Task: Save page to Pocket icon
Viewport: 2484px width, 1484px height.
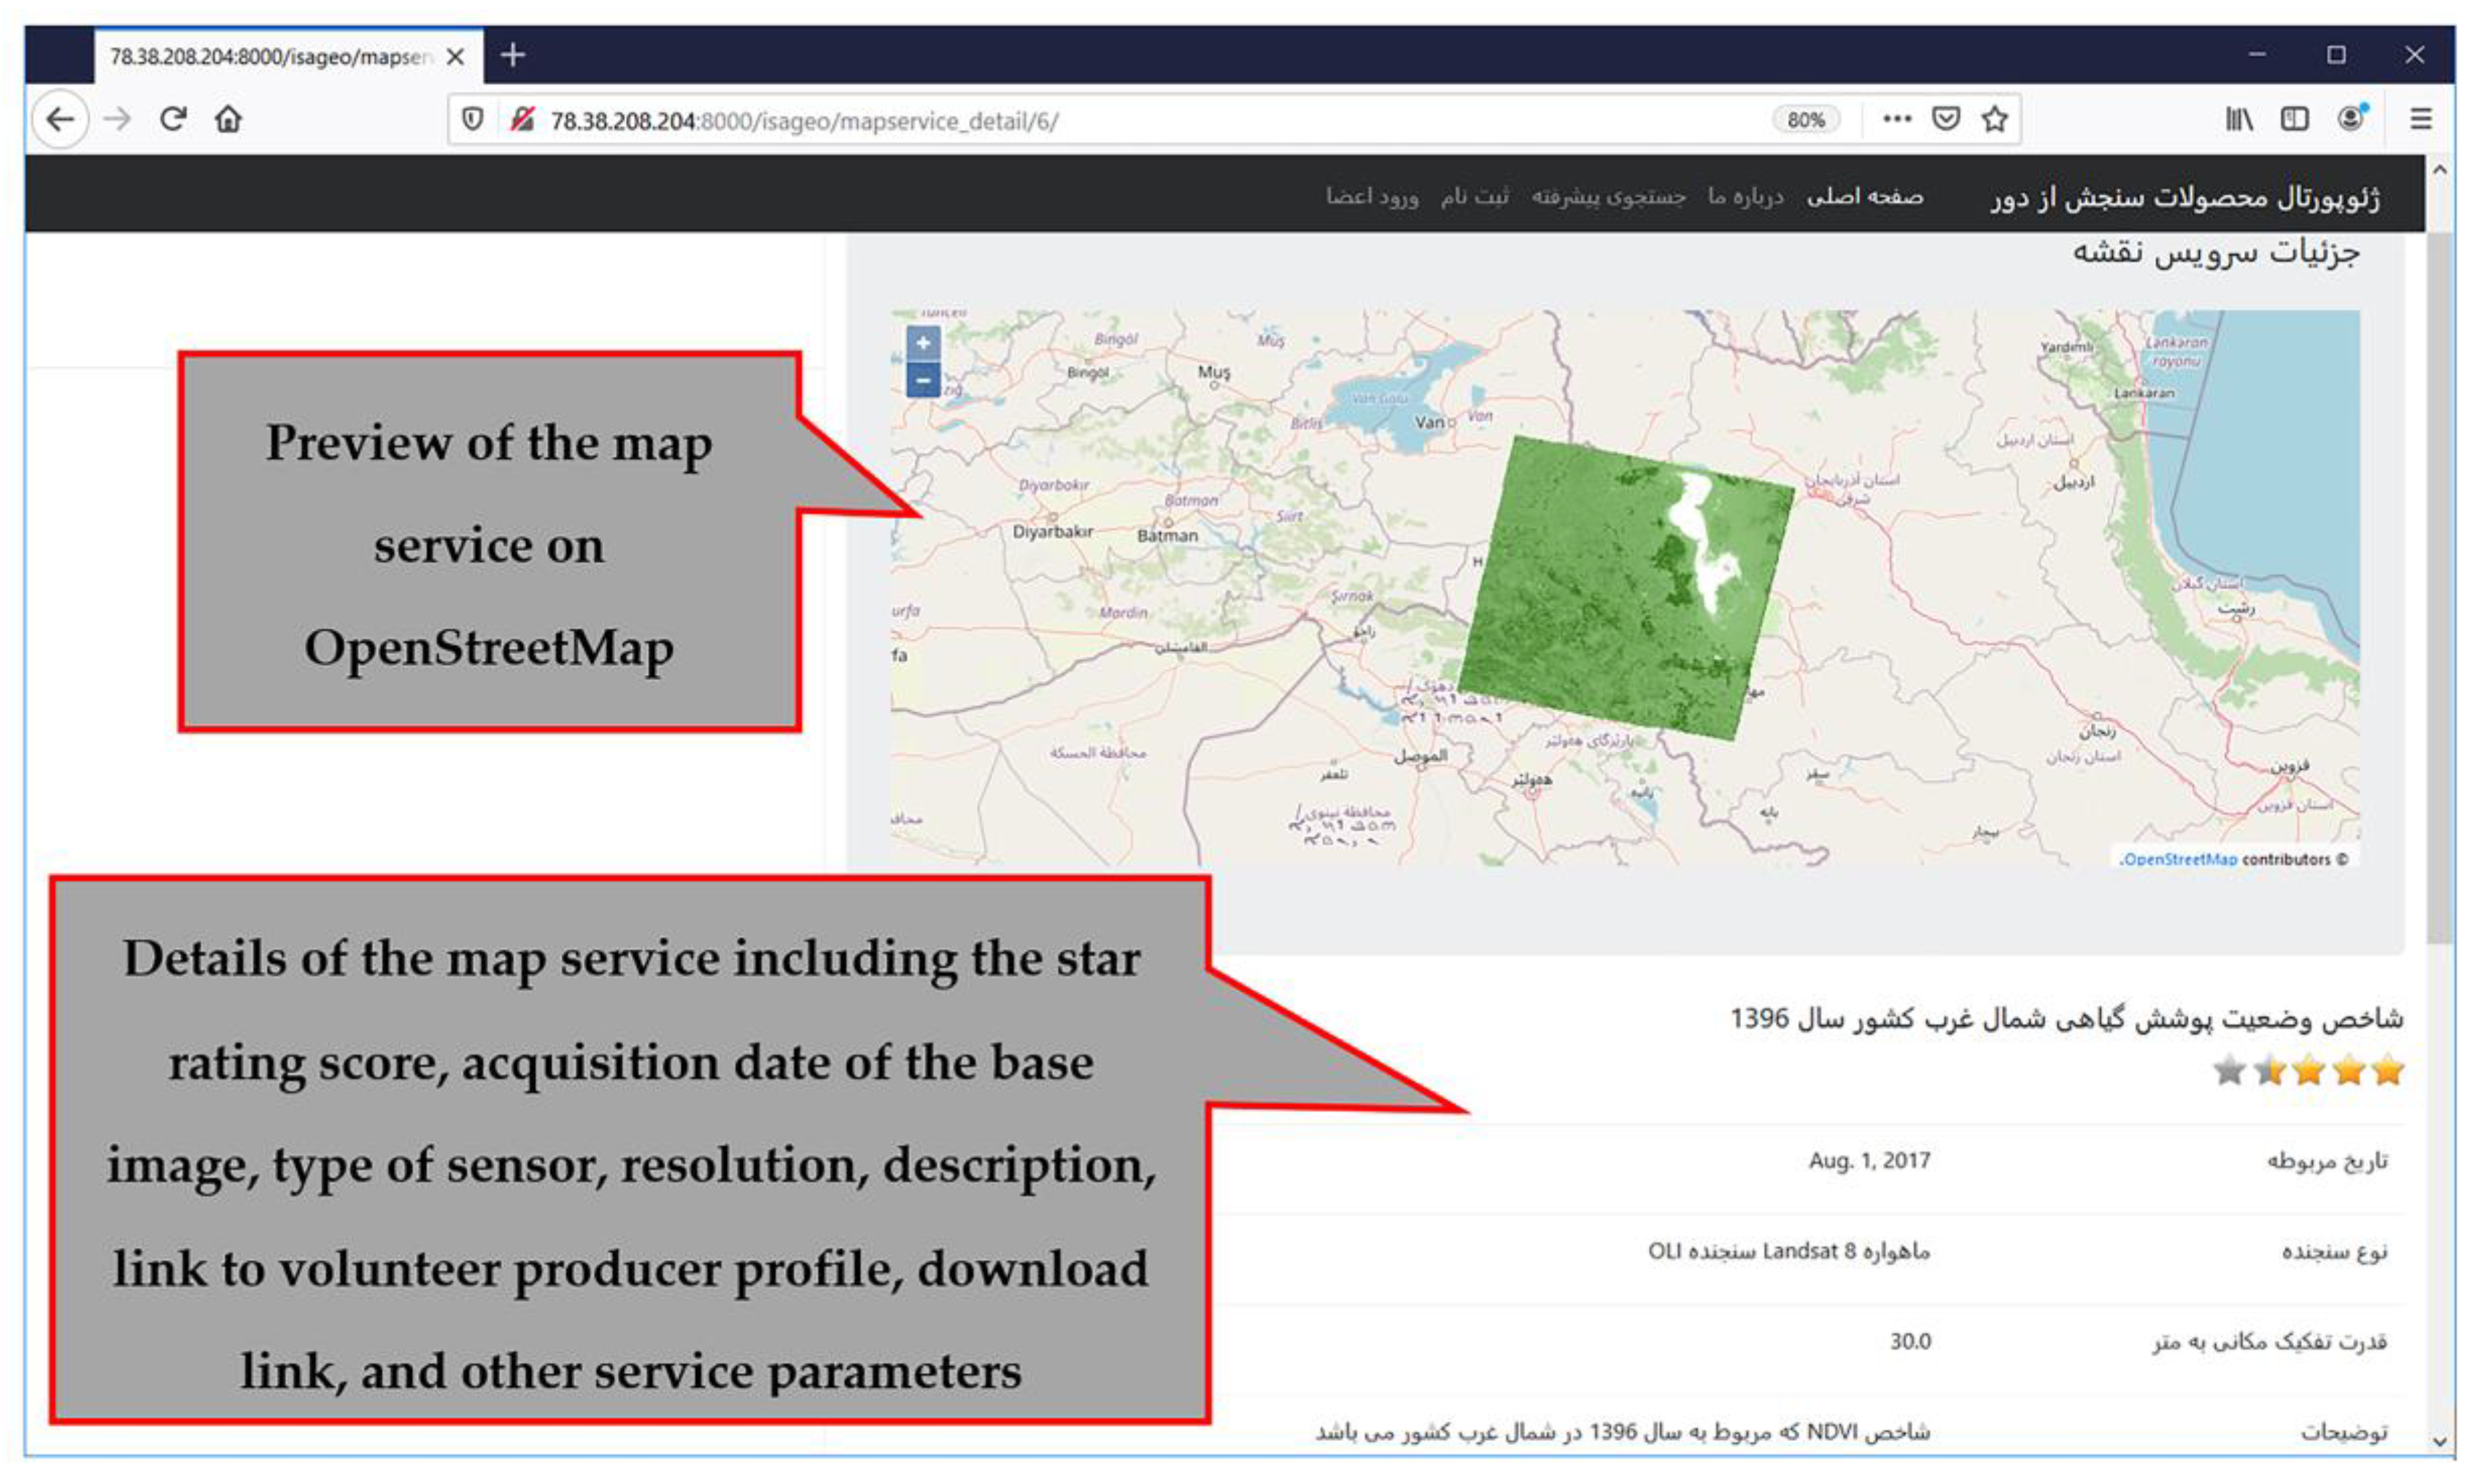Action: pyautogui.click(x=1945, y=120)
